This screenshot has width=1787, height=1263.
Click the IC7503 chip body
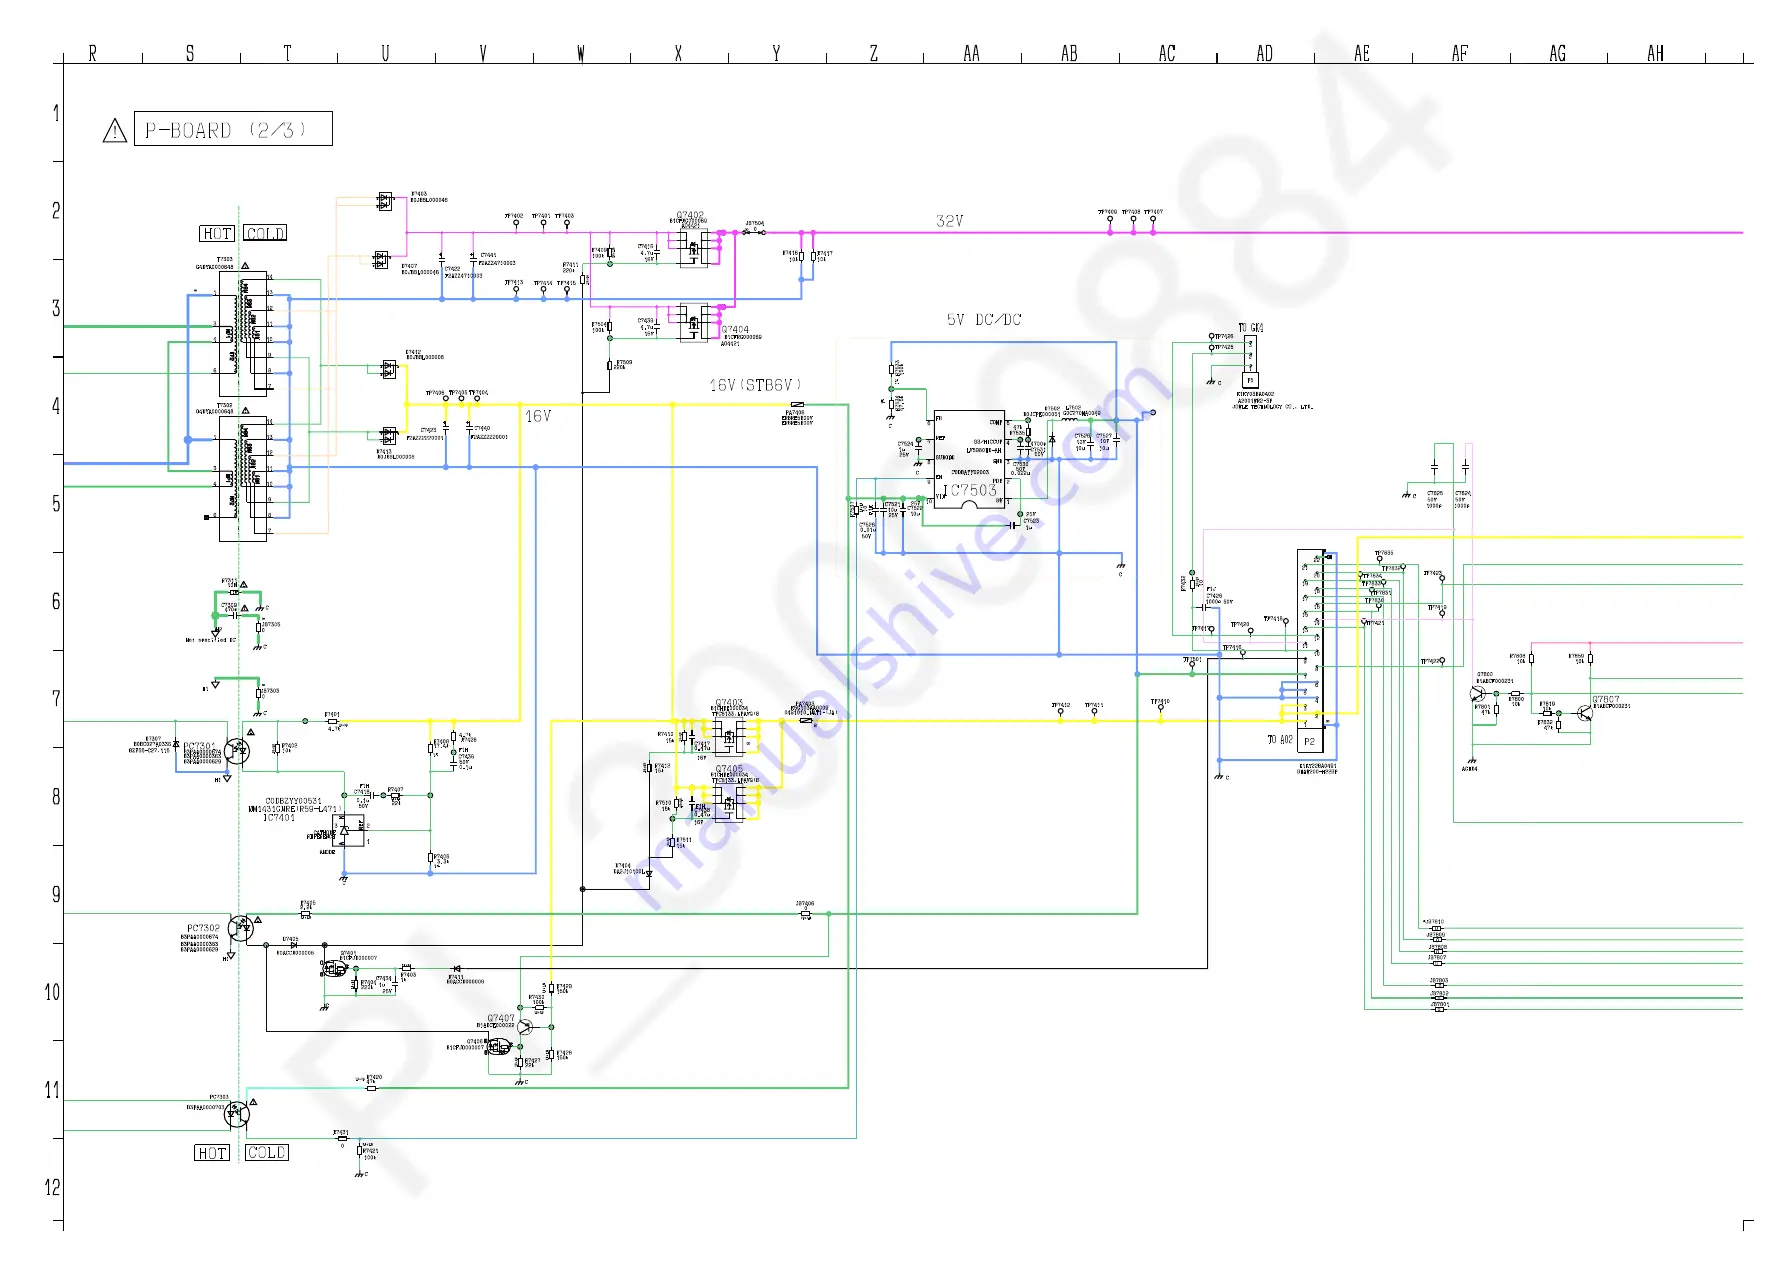click(x=969, y=459)
